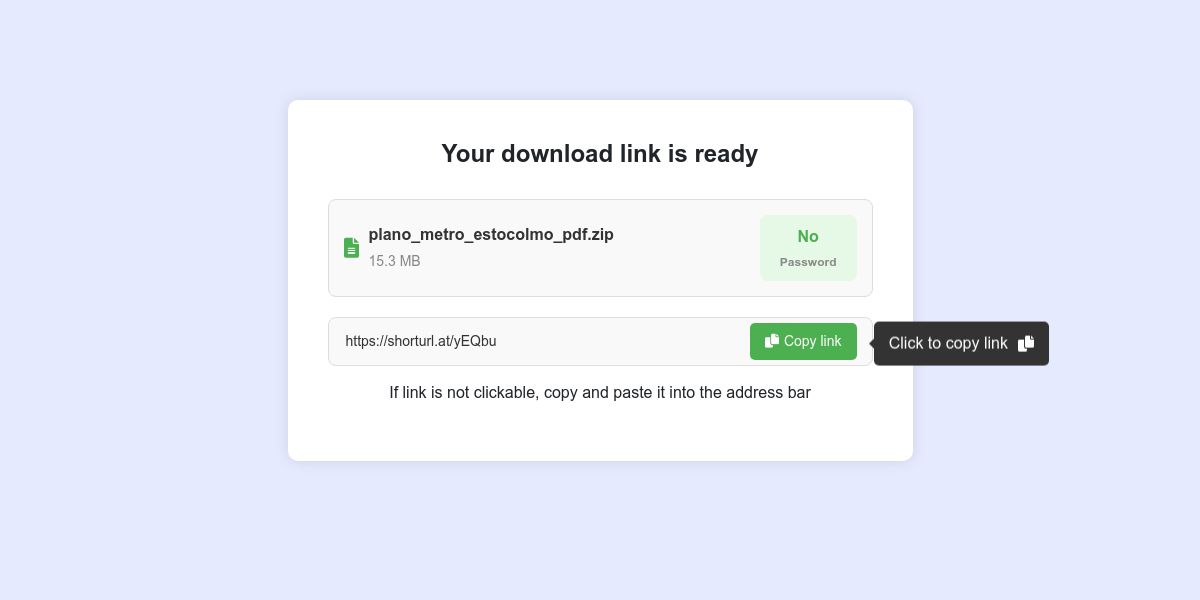Click the 'Click to copy link' tooltip text
This screenshot has width=1200, height=600.
tap(948, 344)
